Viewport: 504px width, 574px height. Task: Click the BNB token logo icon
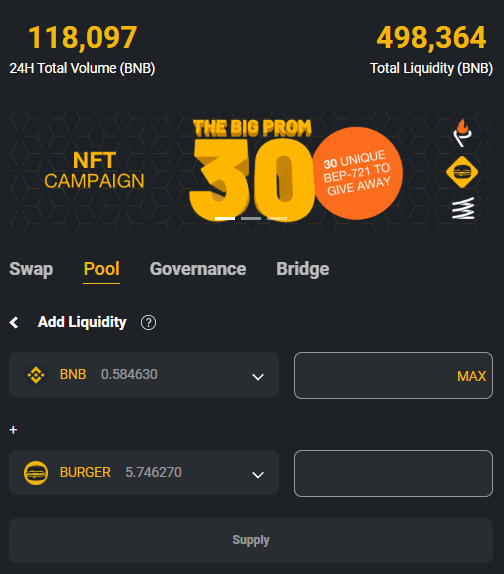[x=36, y=375]
